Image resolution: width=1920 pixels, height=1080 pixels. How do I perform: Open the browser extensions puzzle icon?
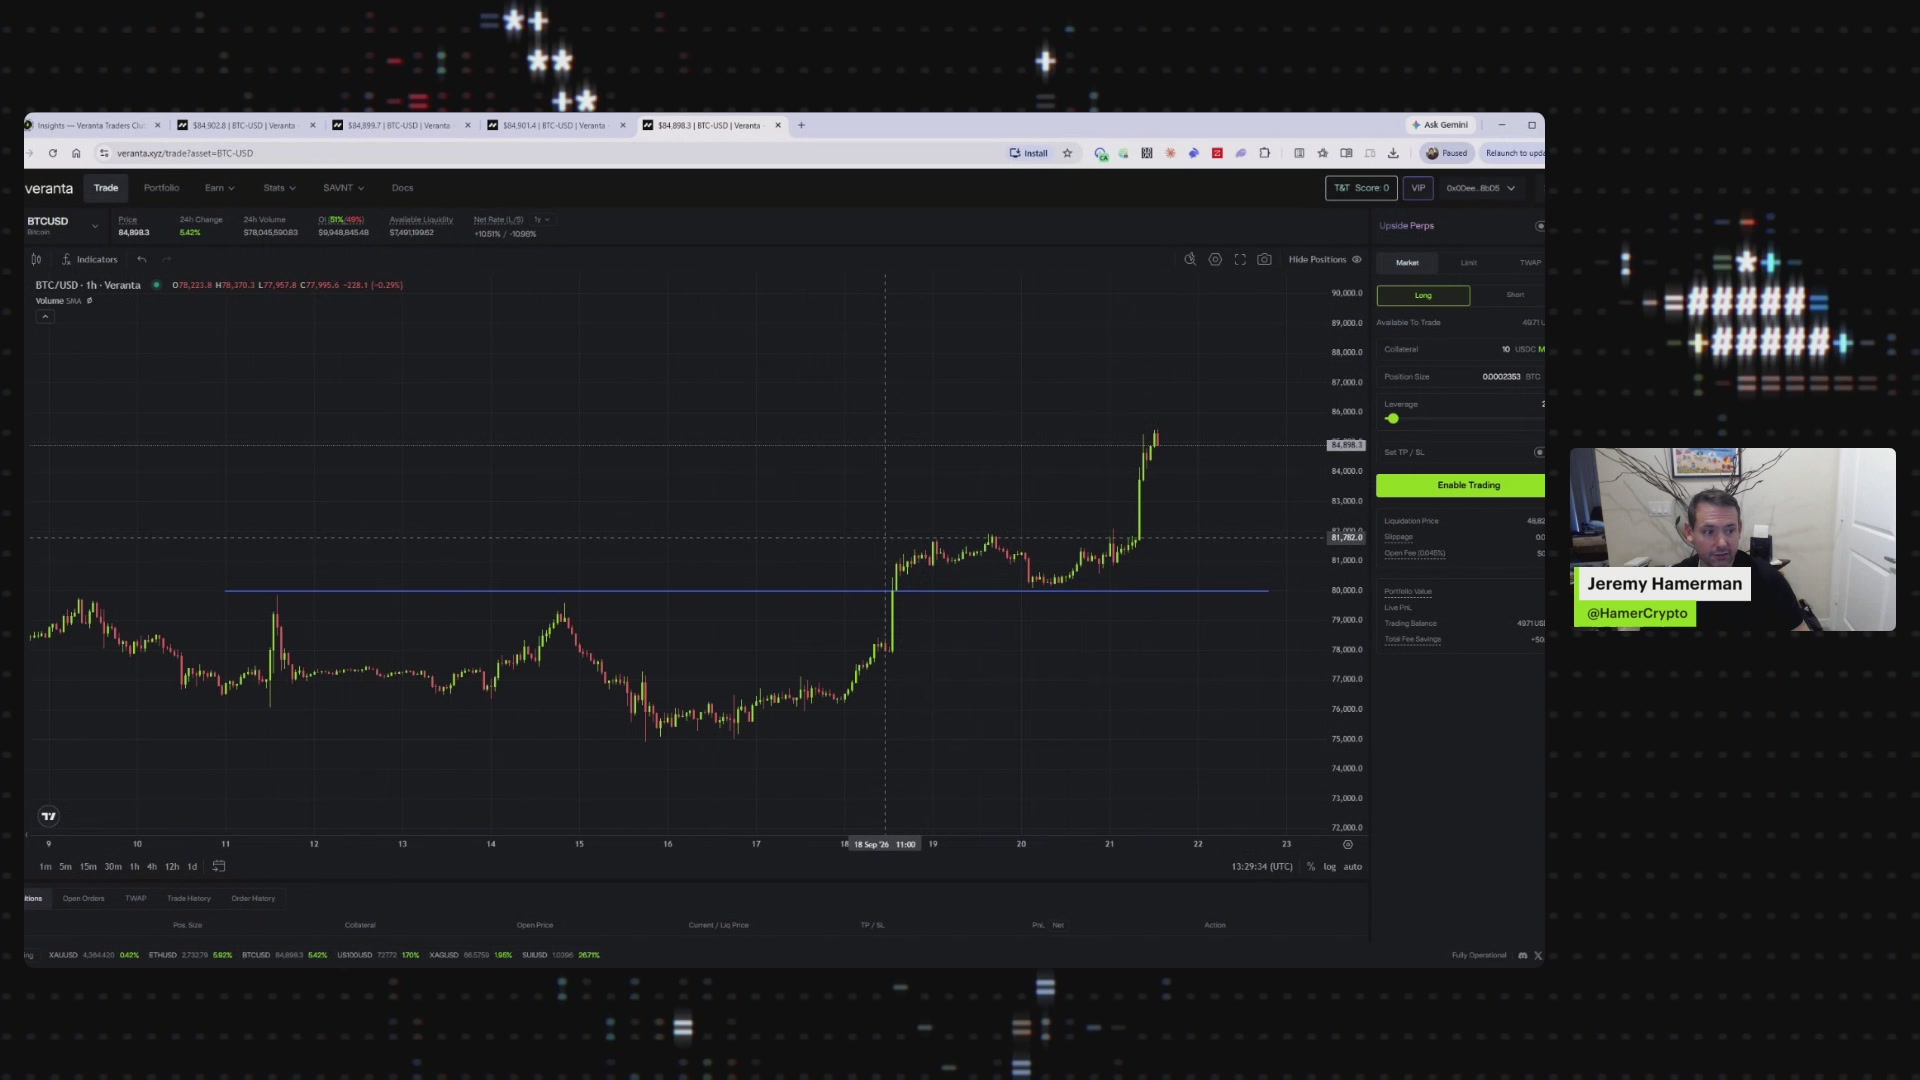tap(1265, 153)
